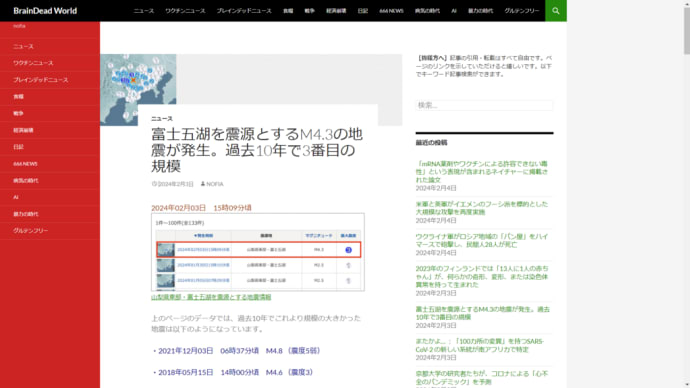Select 暴力の時代 in the red sidebar

click(26, 213)
